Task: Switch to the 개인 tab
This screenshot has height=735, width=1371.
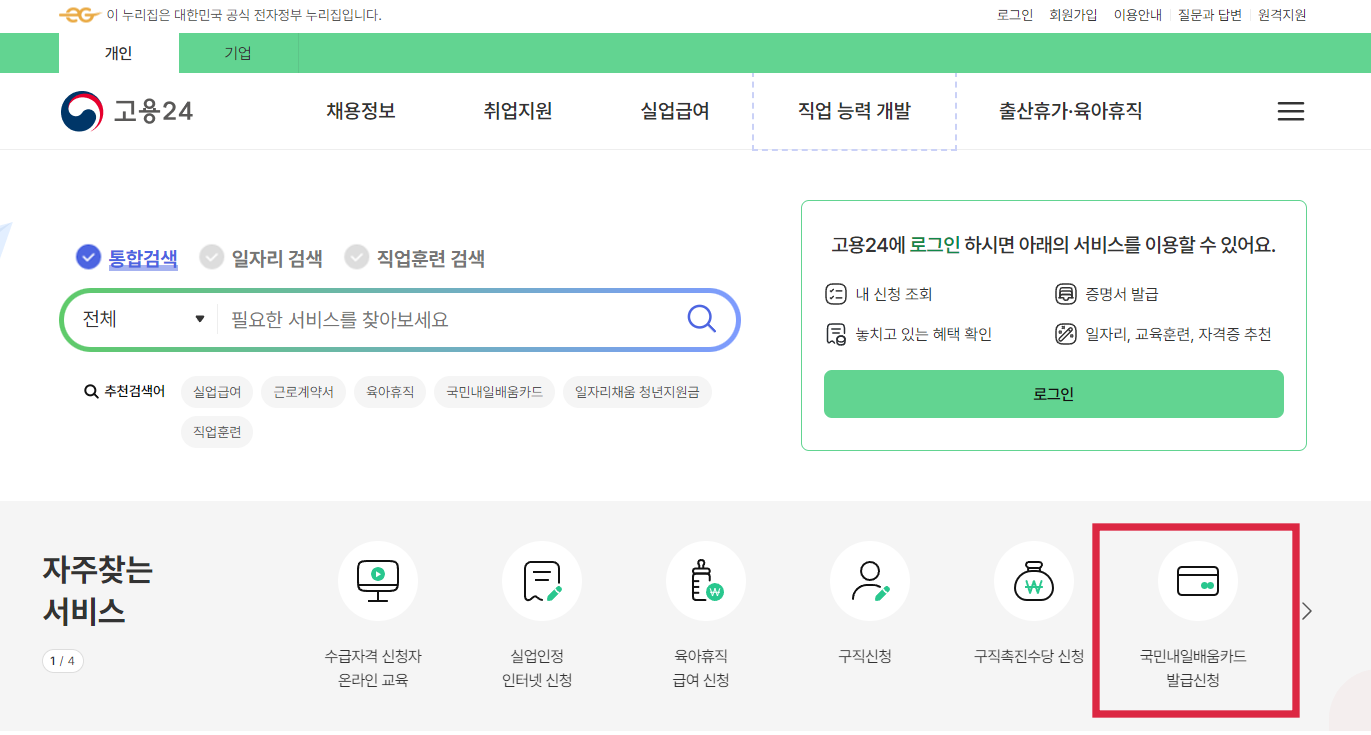Action: click(x=119, y=53)
